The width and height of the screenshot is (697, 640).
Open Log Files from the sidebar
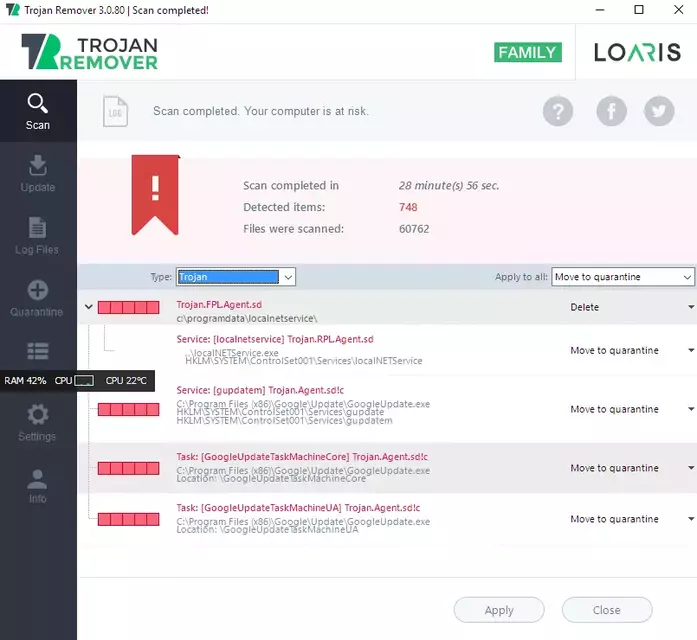[38, 236]
